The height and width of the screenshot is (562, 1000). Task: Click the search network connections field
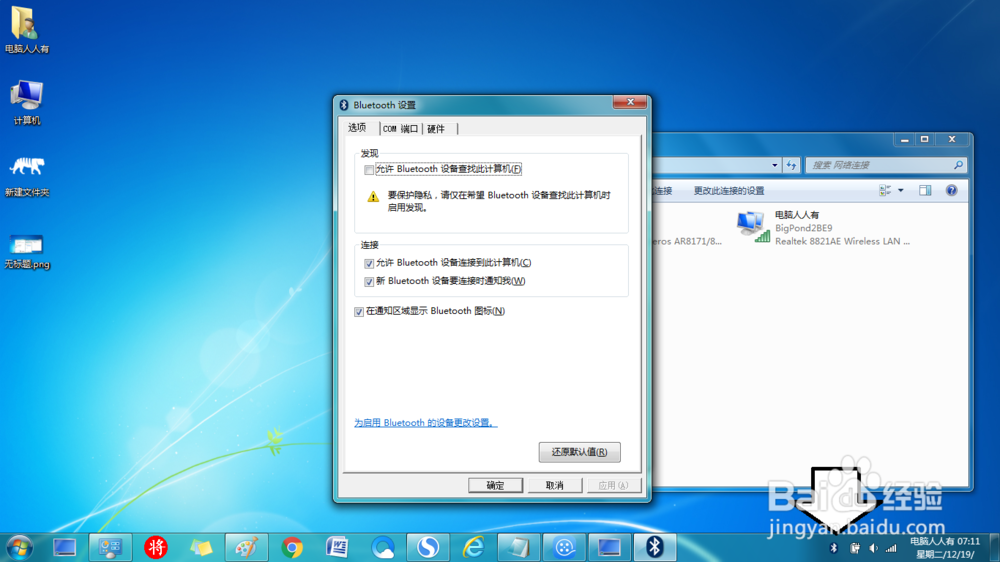tap(886, 165)
